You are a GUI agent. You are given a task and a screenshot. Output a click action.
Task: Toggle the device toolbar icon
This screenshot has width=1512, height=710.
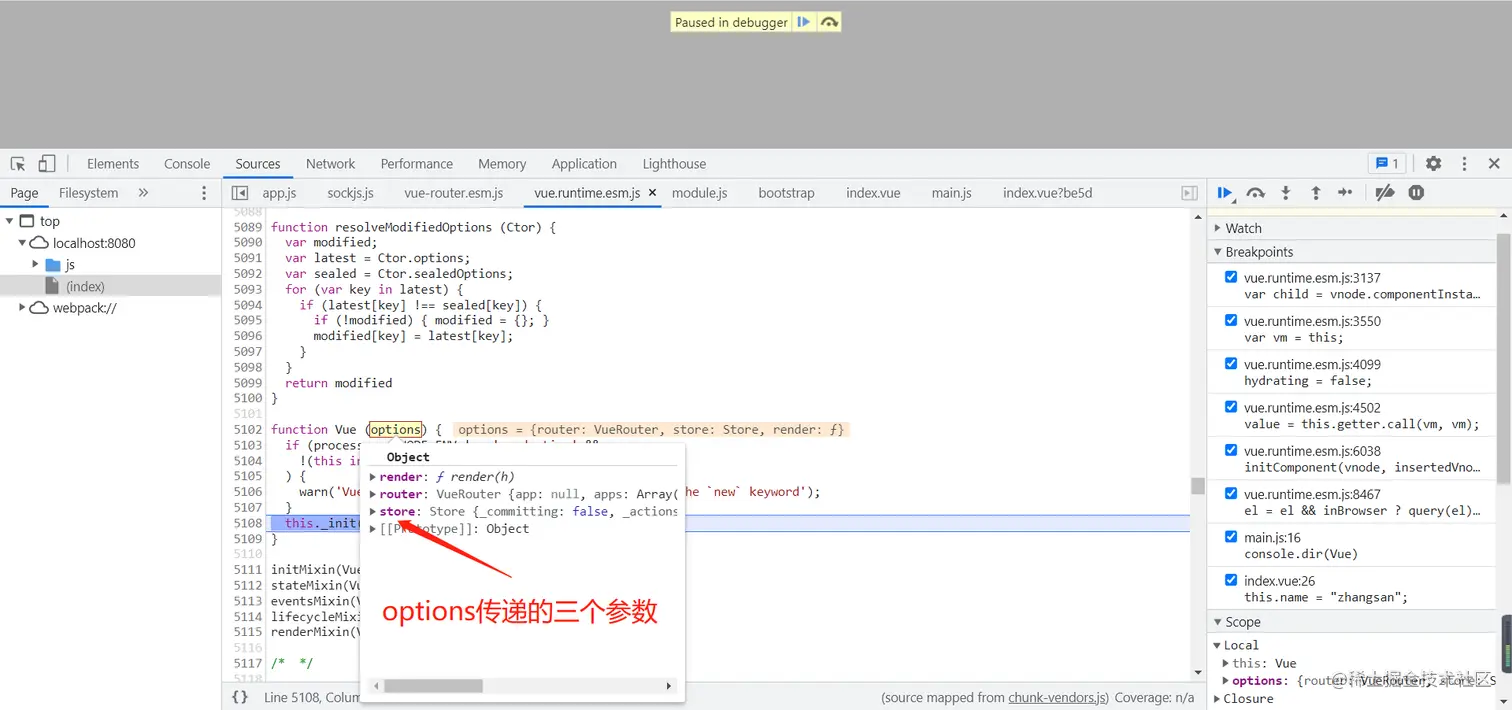47,164
